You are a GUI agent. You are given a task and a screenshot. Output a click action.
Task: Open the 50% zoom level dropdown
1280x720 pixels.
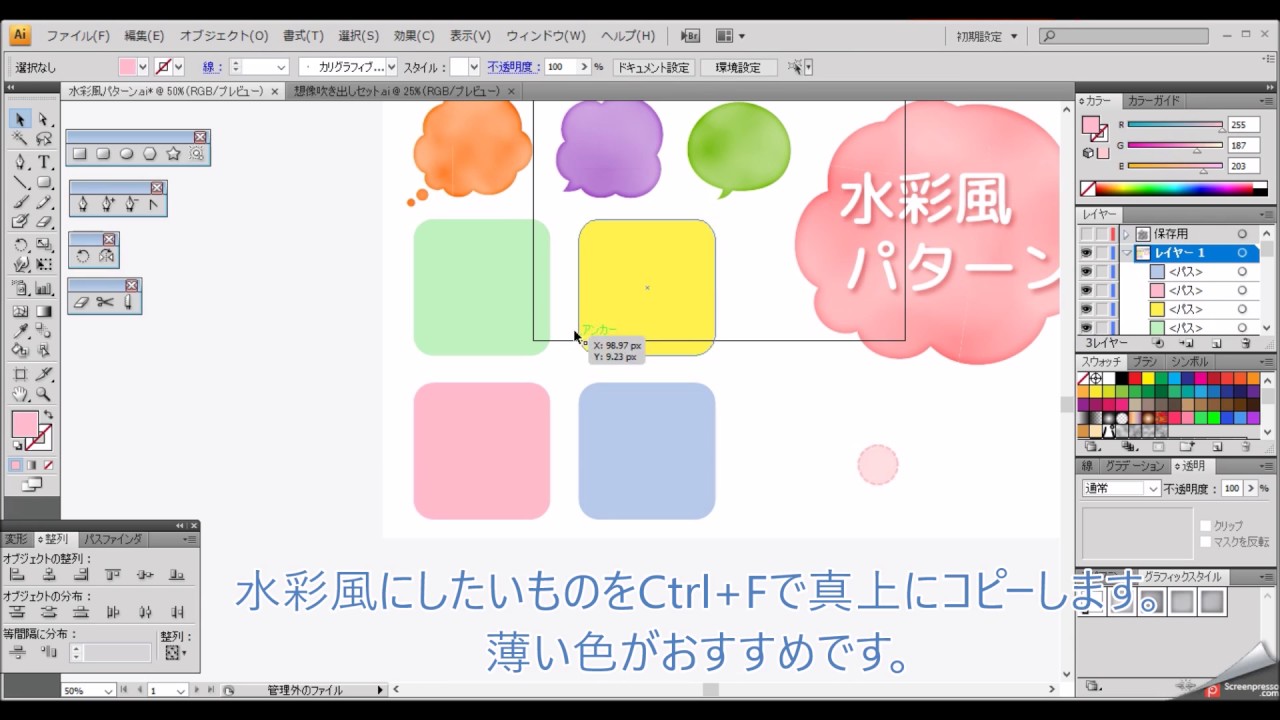point(109,690)
